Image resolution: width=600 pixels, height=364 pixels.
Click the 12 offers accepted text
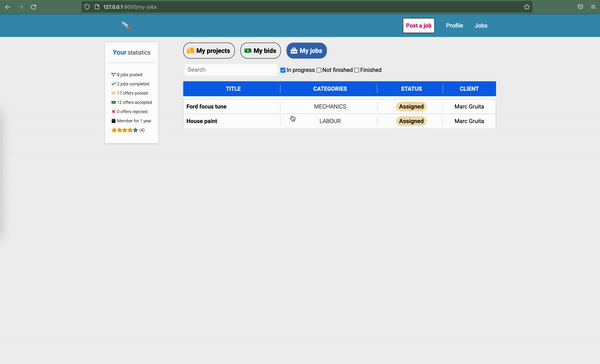click(x=134, y=102)
